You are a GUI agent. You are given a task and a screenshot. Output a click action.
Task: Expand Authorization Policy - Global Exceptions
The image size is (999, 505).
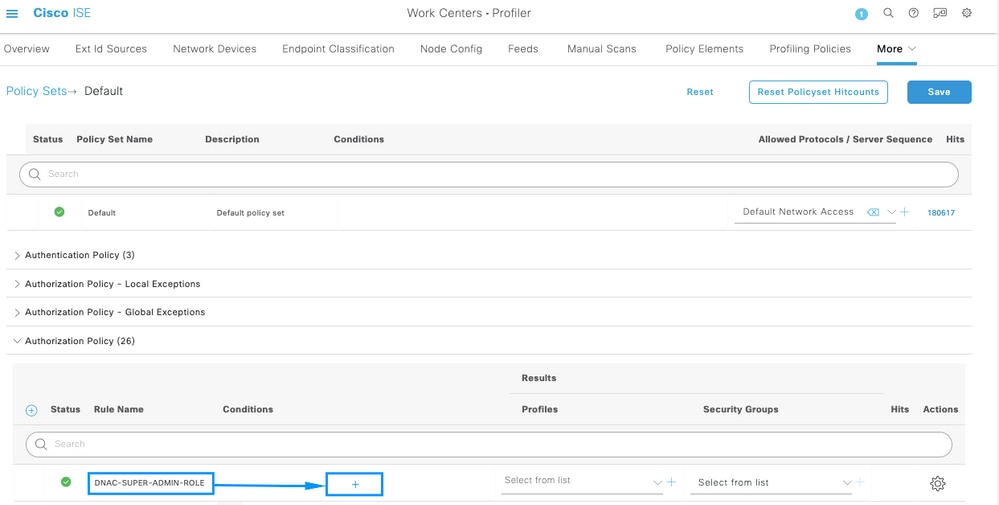click(x=17, y=312)
